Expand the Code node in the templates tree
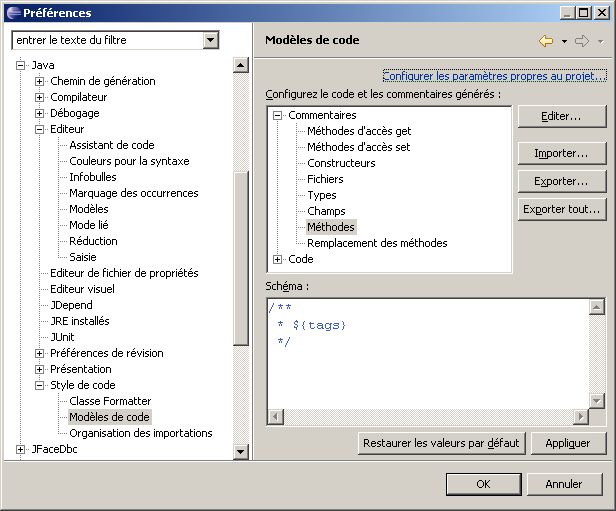The height and width of the screenshot is (511, 616). point(278,259)
